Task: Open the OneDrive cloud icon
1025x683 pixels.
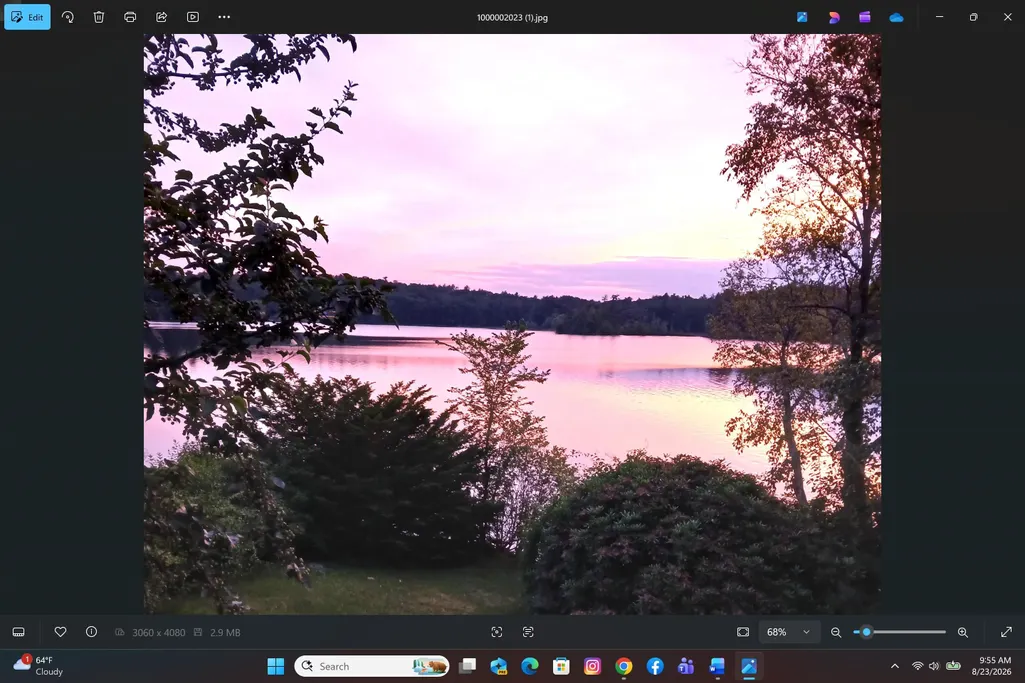Action: tap(896, 18)
